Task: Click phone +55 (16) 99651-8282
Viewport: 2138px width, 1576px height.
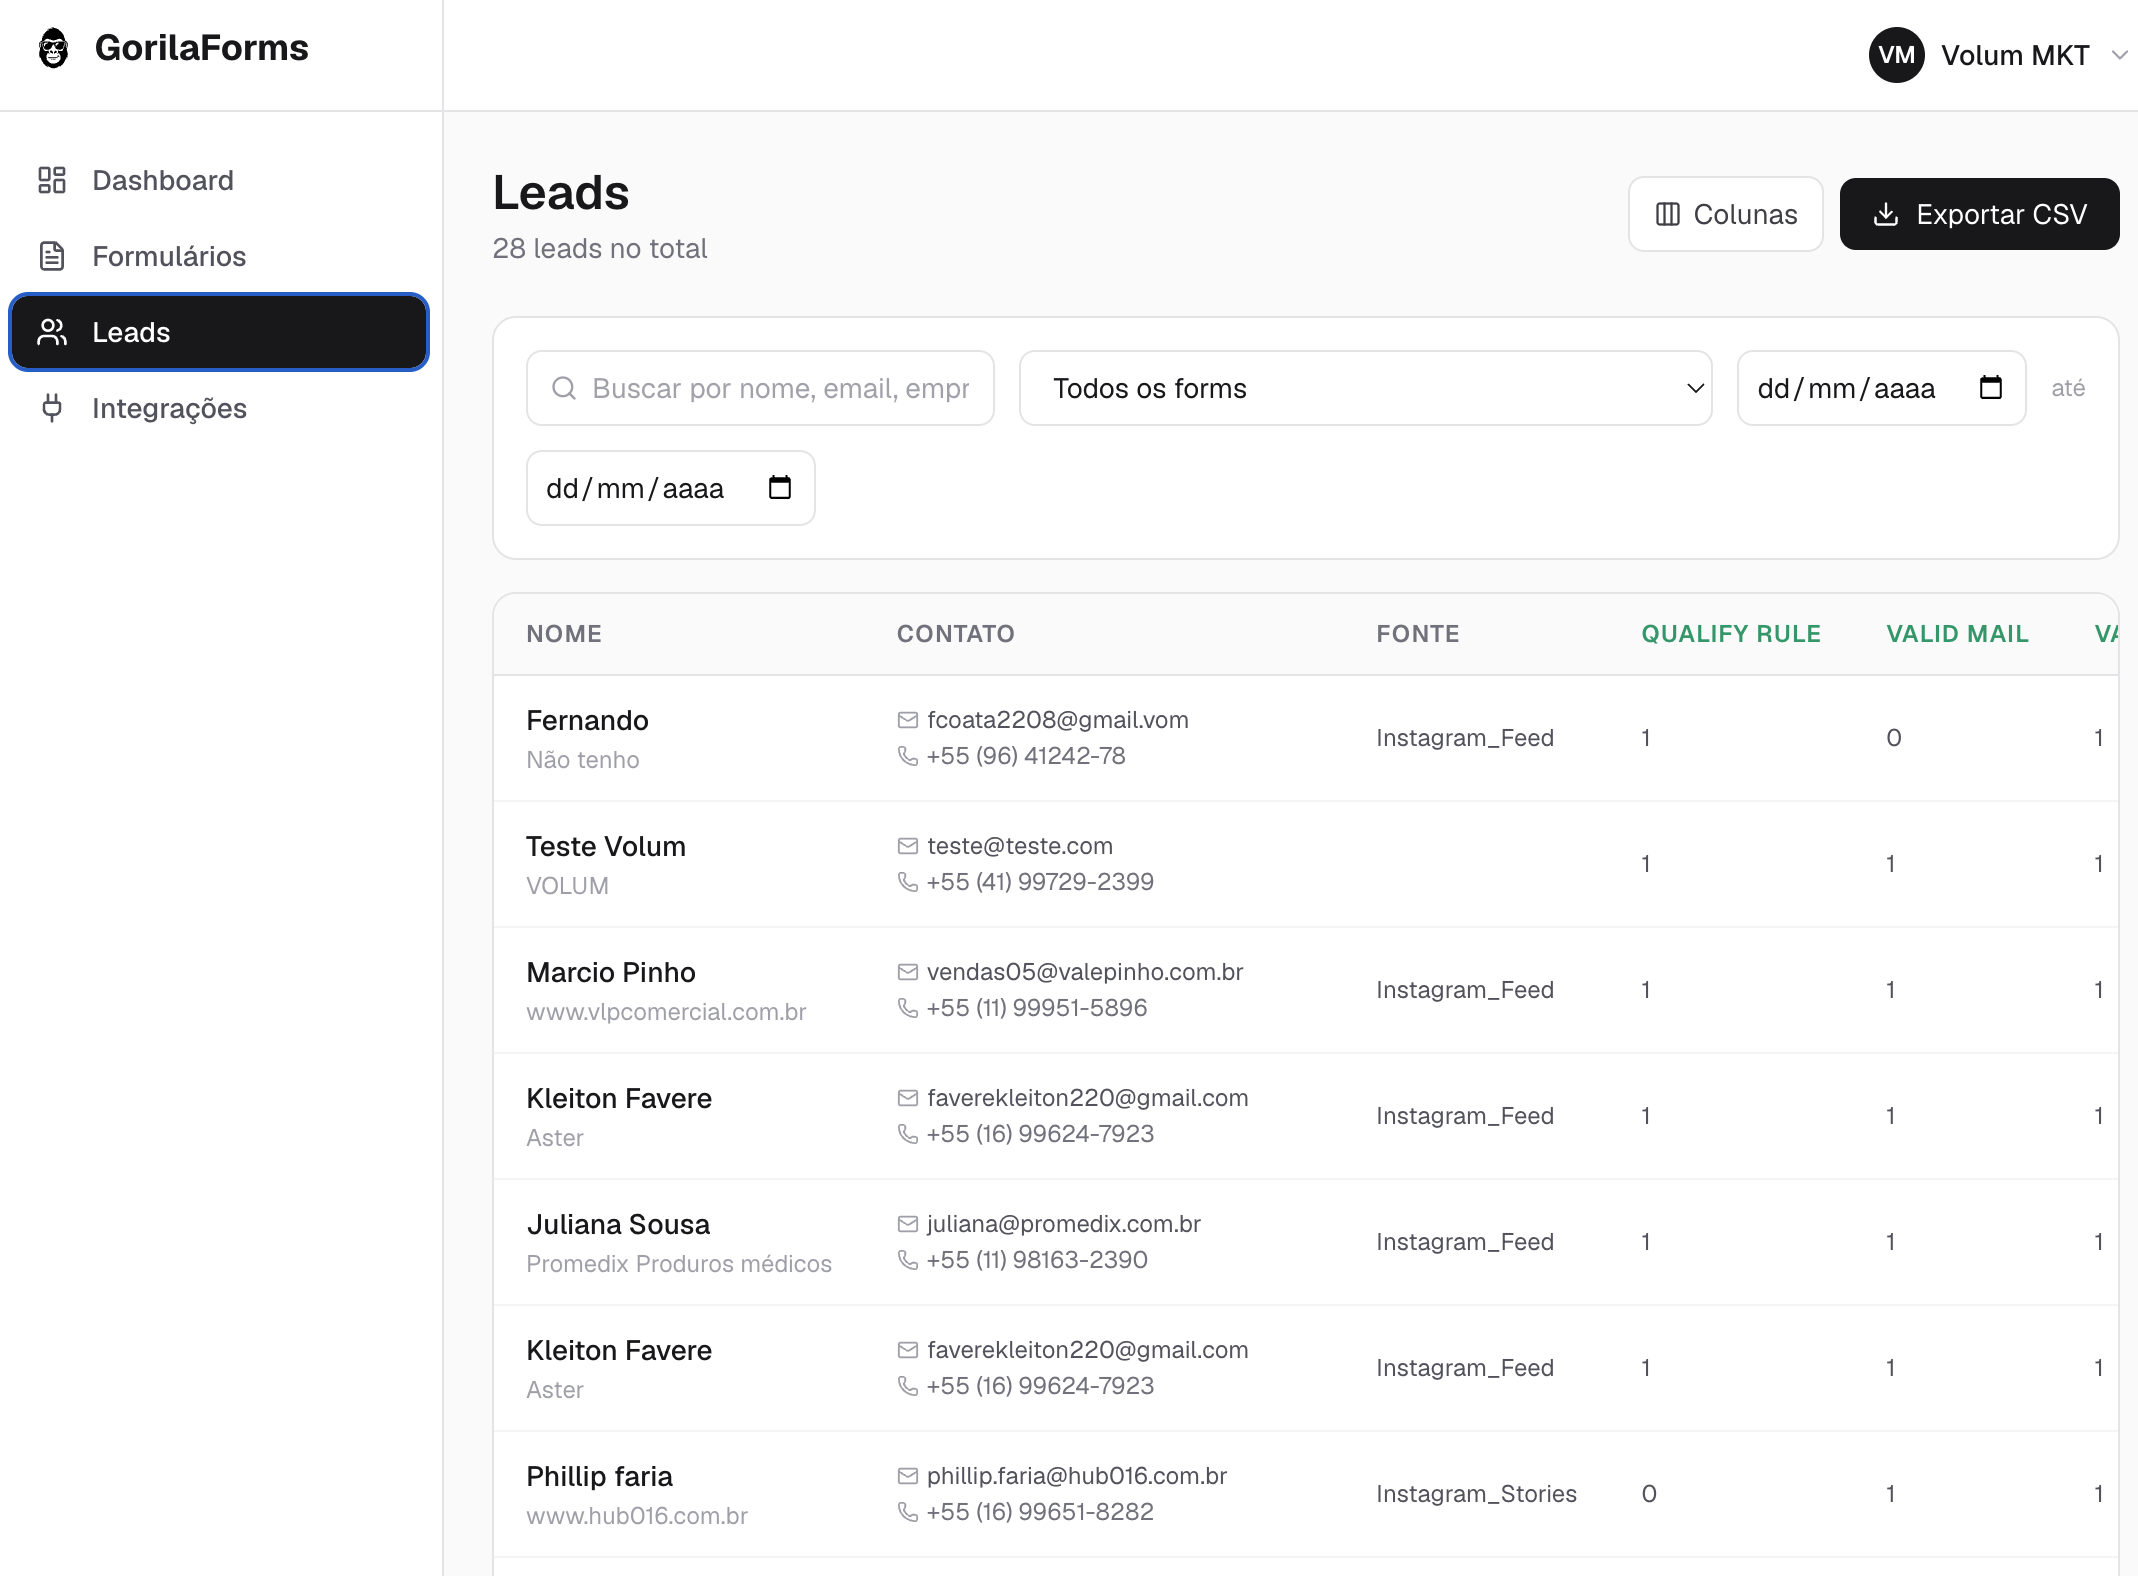Action: tap(1040, 1512)
